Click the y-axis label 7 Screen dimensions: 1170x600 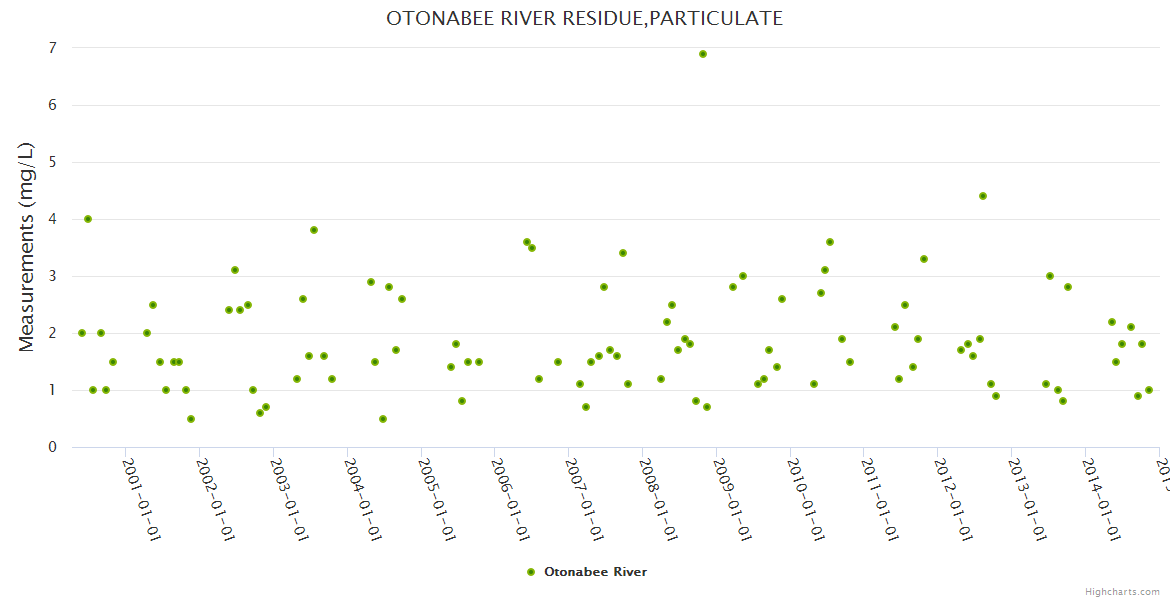(x=52, y=48)
